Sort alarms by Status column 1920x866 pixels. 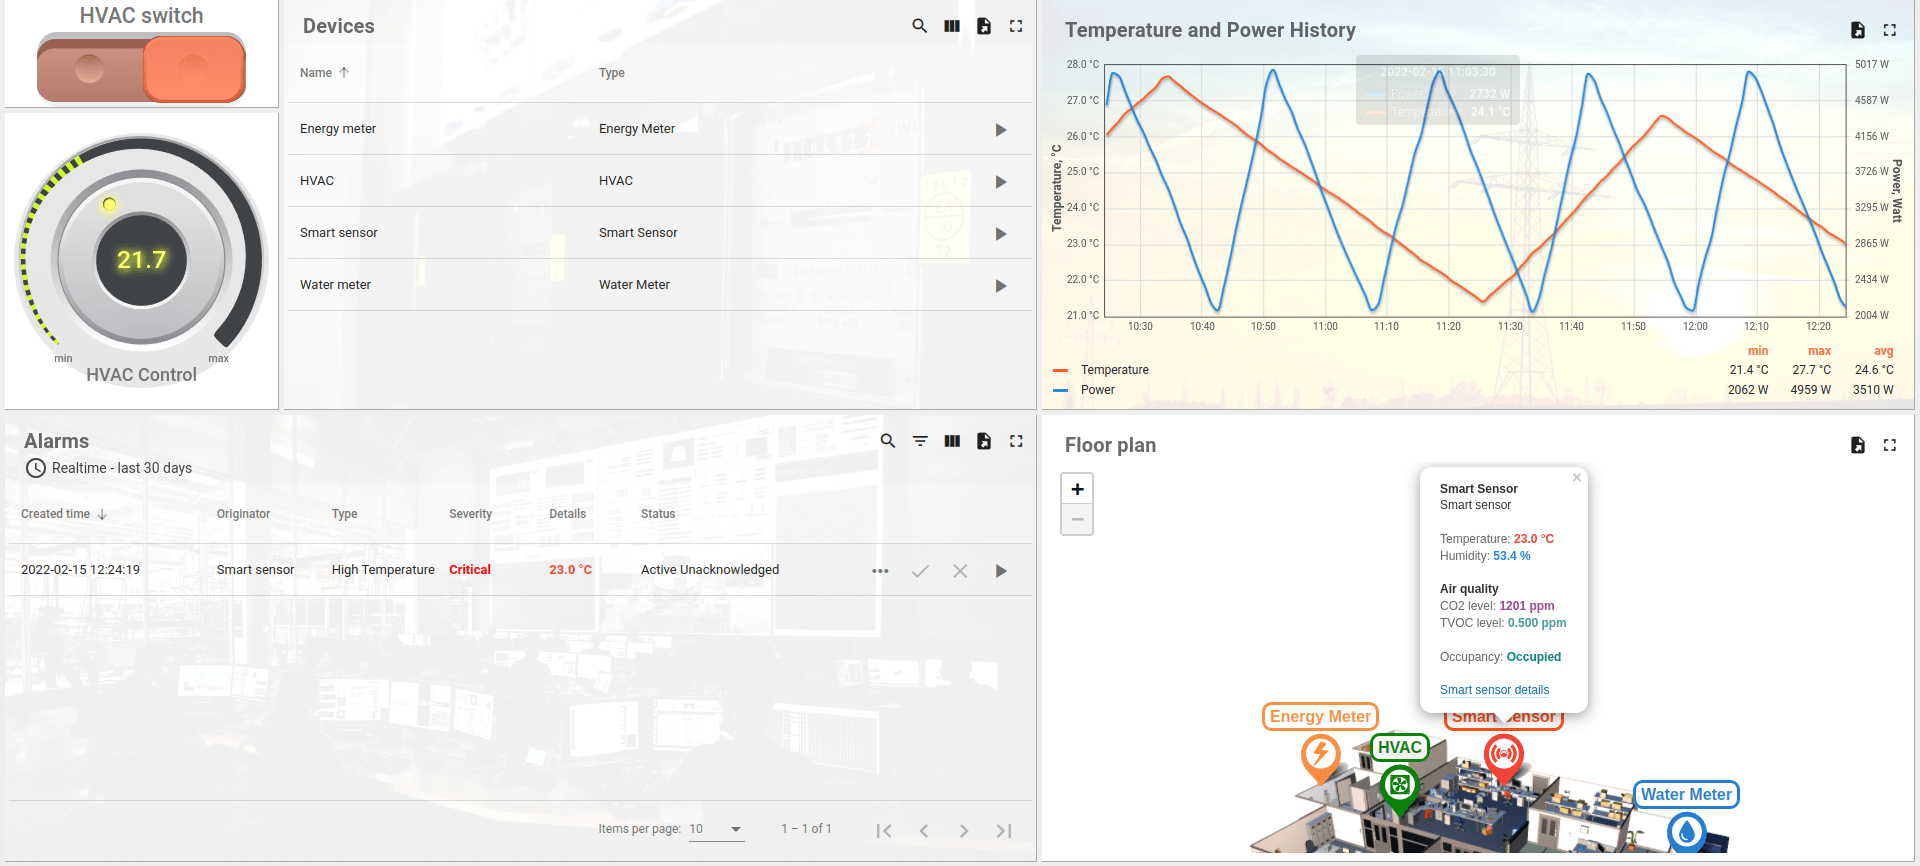click(658, 514)
